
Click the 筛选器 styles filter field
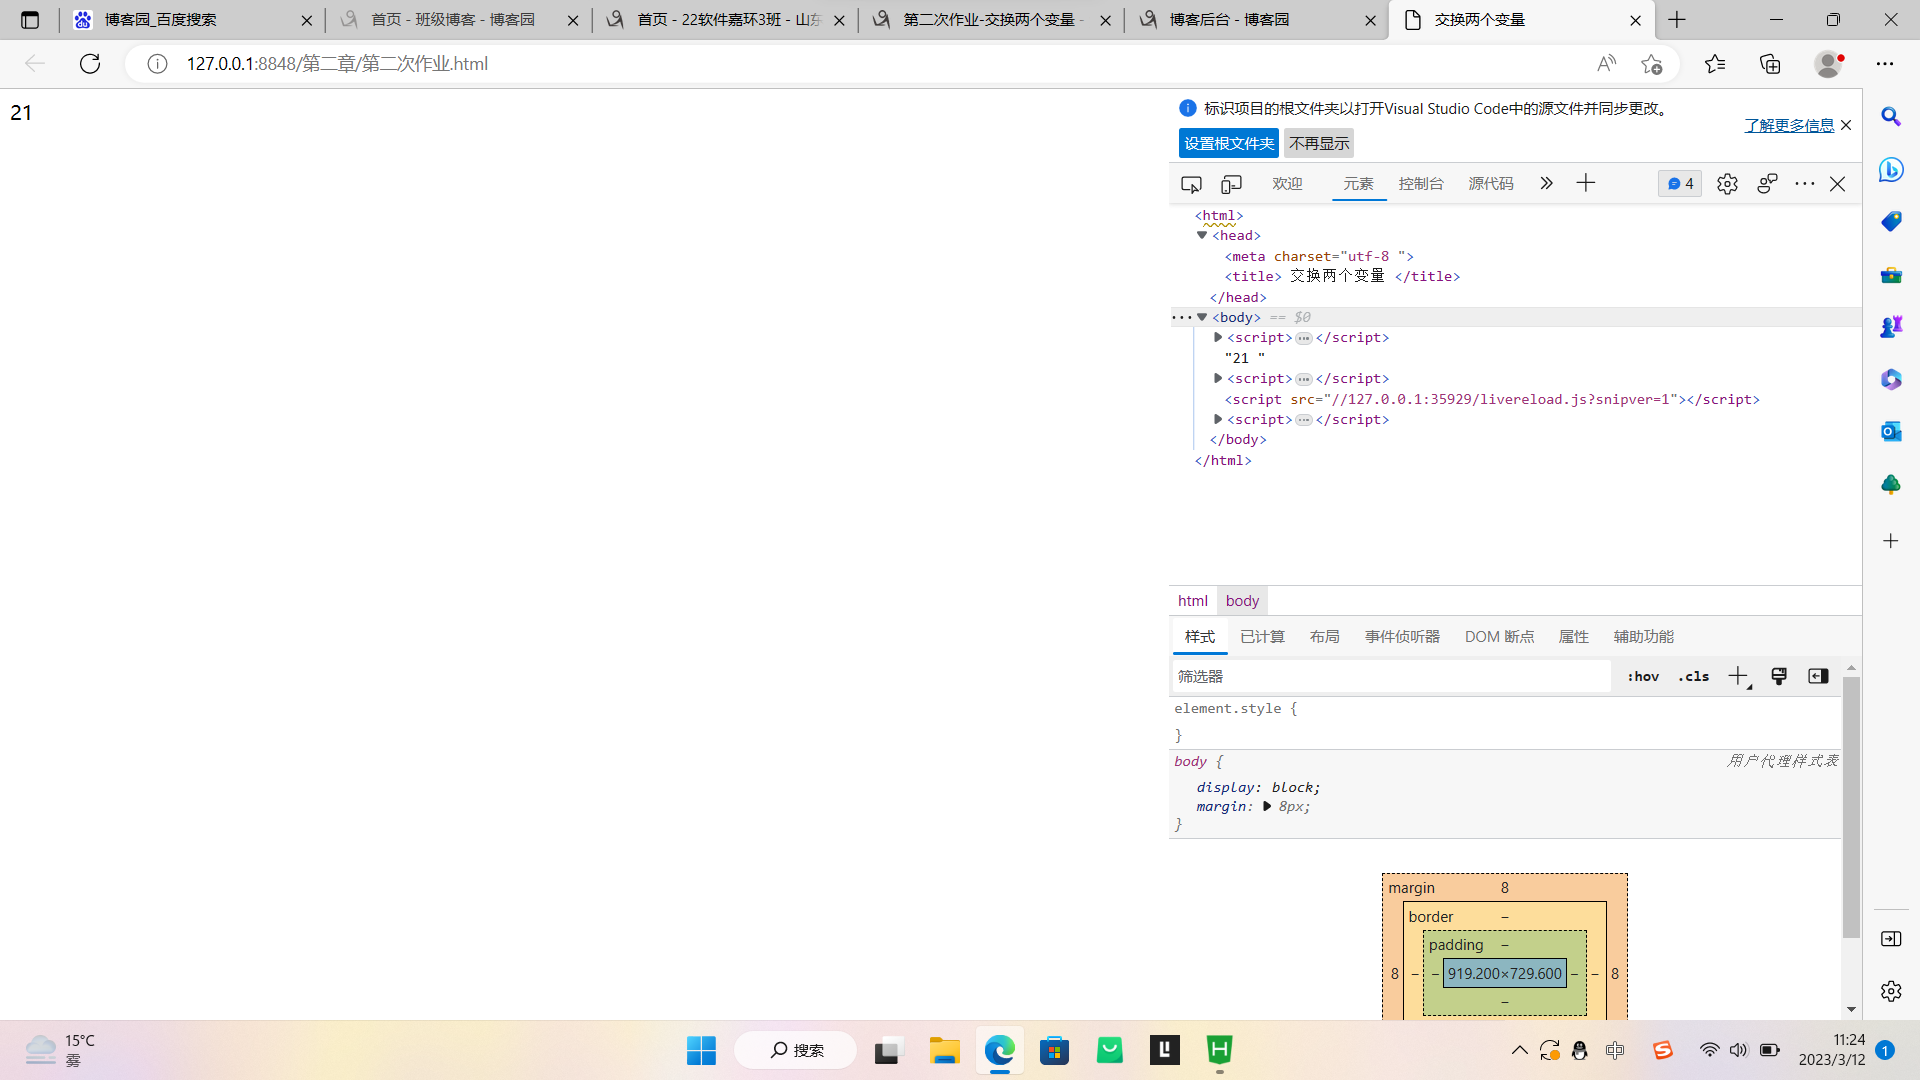pyautogui.click(x=1390, y=677)
